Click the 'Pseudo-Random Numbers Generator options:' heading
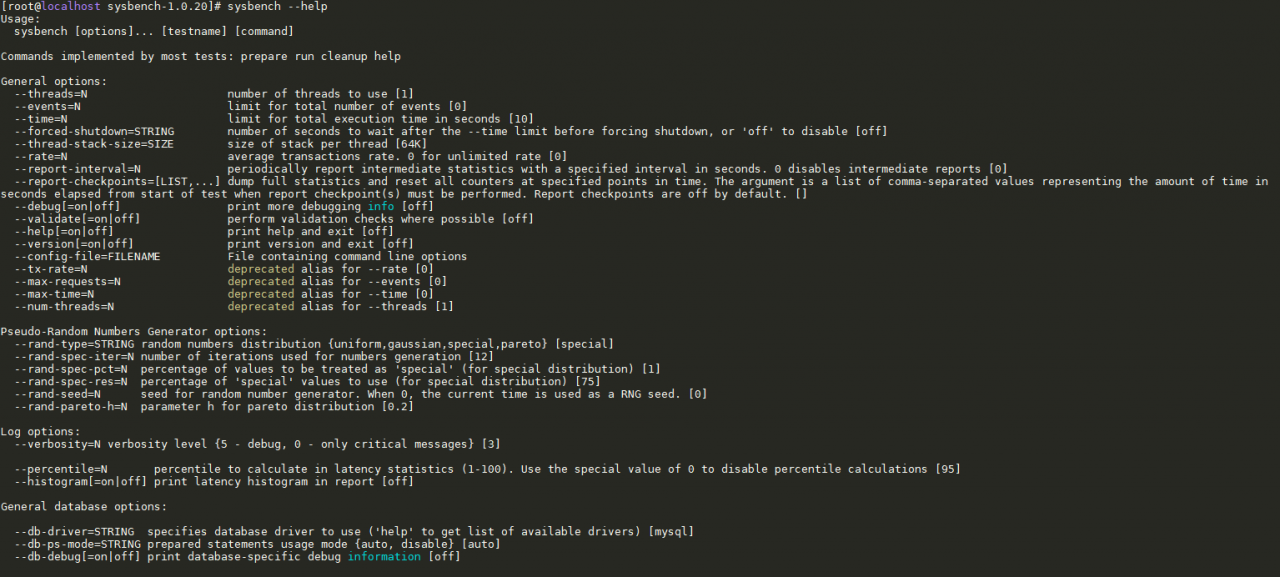The height and width of the screenshot is (577, 1280). click(x=134, y=332)
